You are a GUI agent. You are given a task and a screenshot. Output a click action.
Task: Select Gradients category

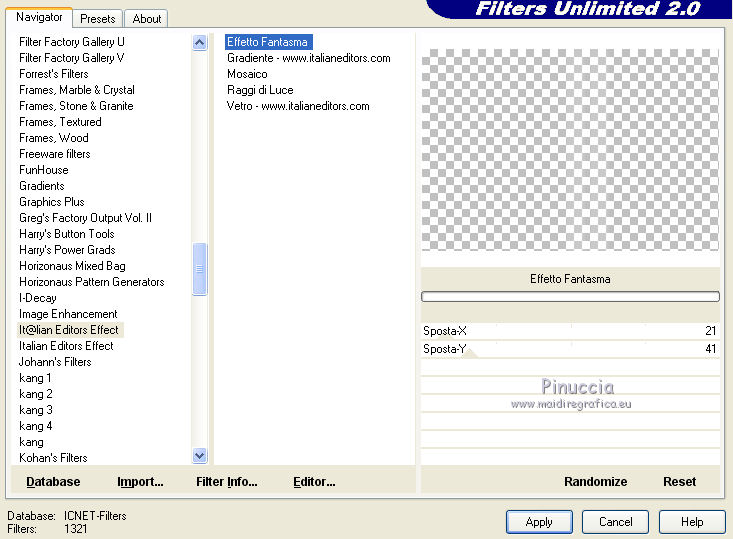(42, 186)
